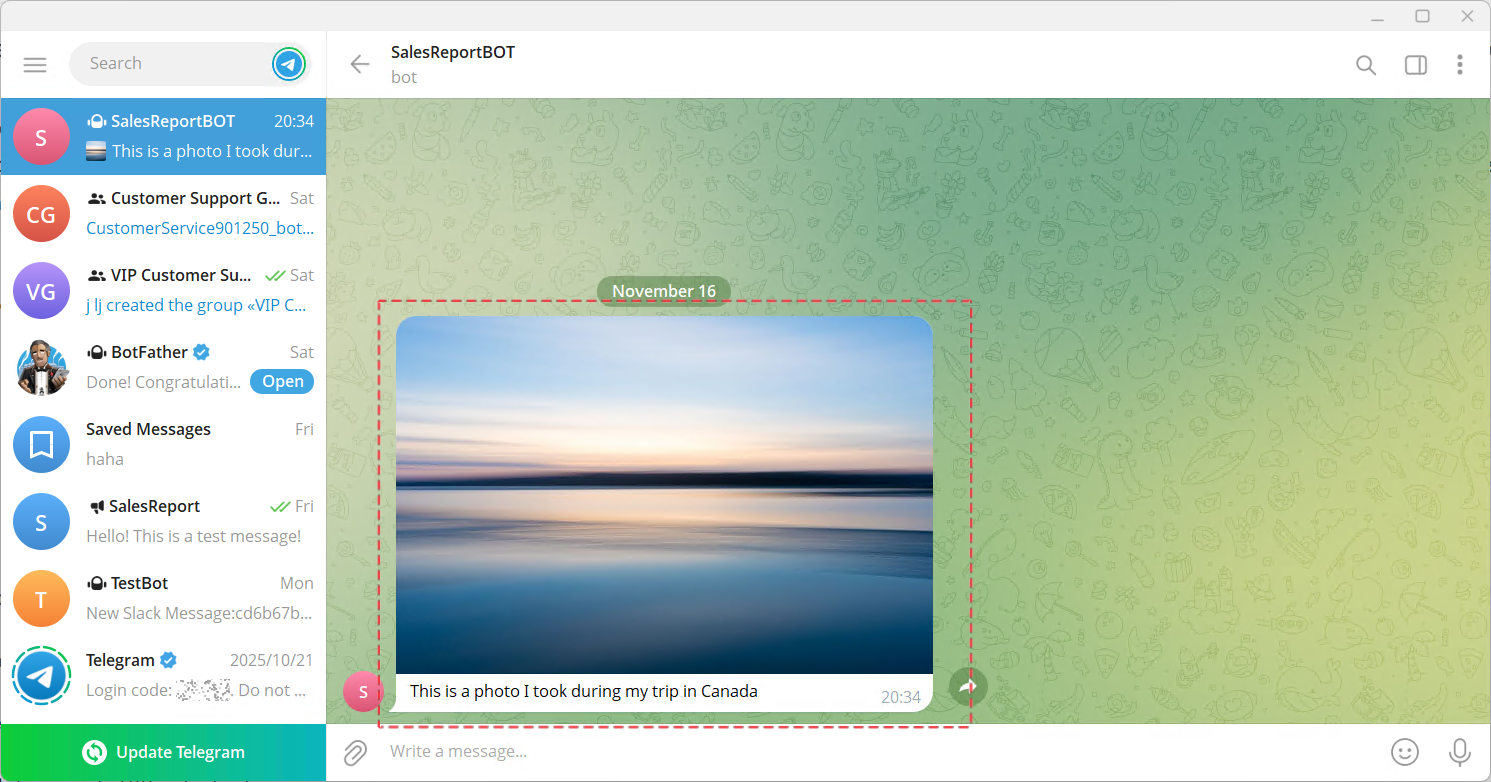Forward the photo using the share arrow
This screenshot has height=782, width=1491.
click(967, 687)
